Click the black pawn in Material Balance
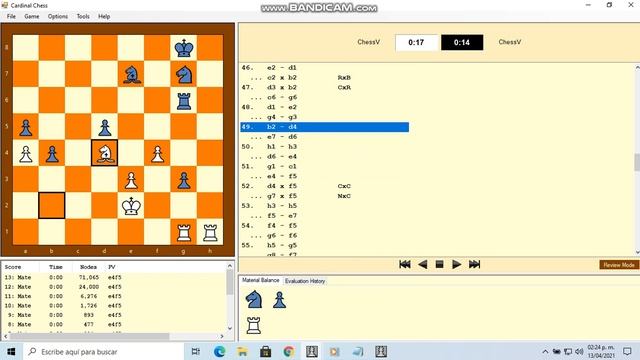 pos(280,300)
